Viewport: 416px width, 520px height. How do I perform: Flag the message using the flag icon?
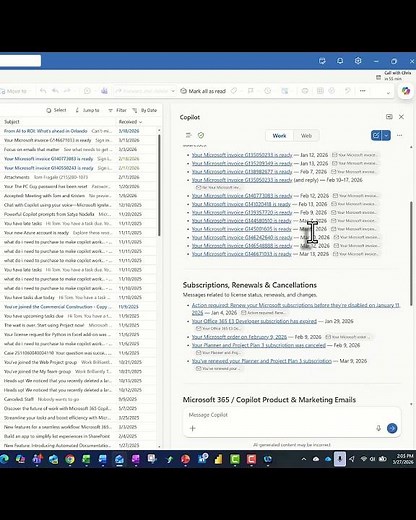(x=251, y=91)
